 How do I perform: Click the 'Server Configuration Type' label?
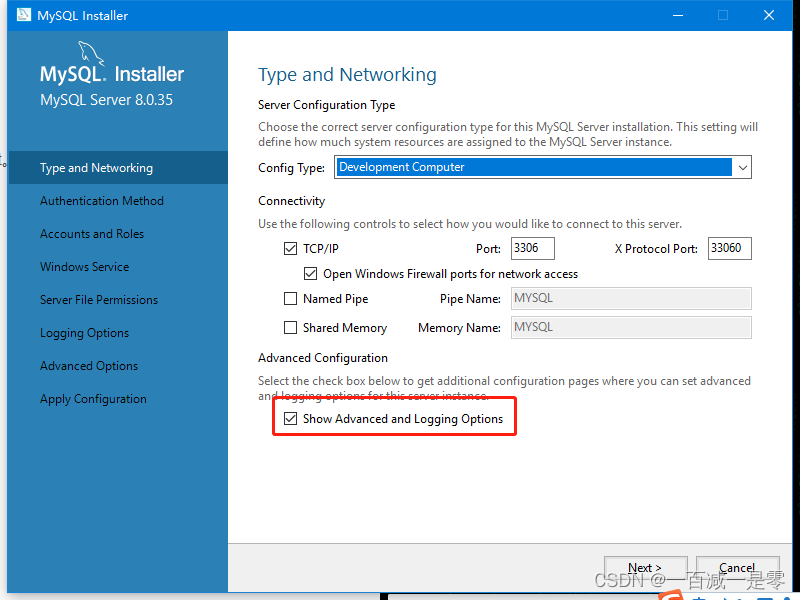(327, 105)
